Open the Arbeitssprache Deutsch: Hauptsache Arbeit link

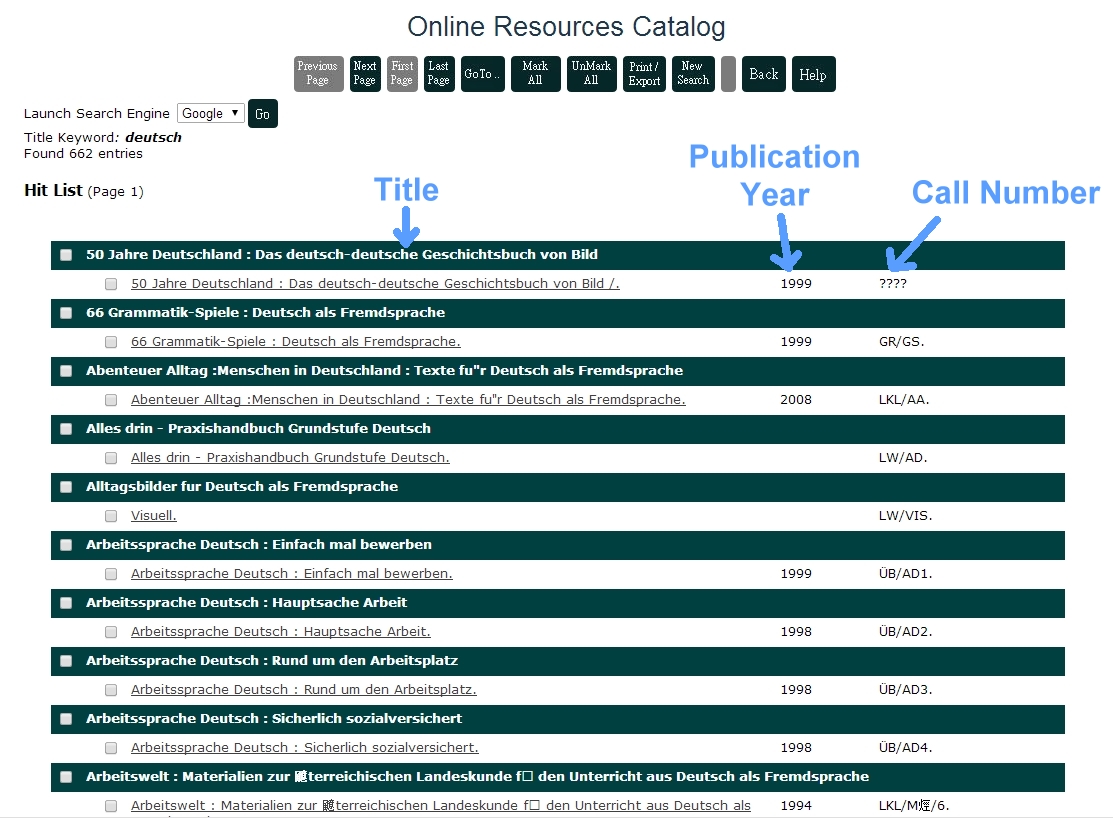coord(280,632)
